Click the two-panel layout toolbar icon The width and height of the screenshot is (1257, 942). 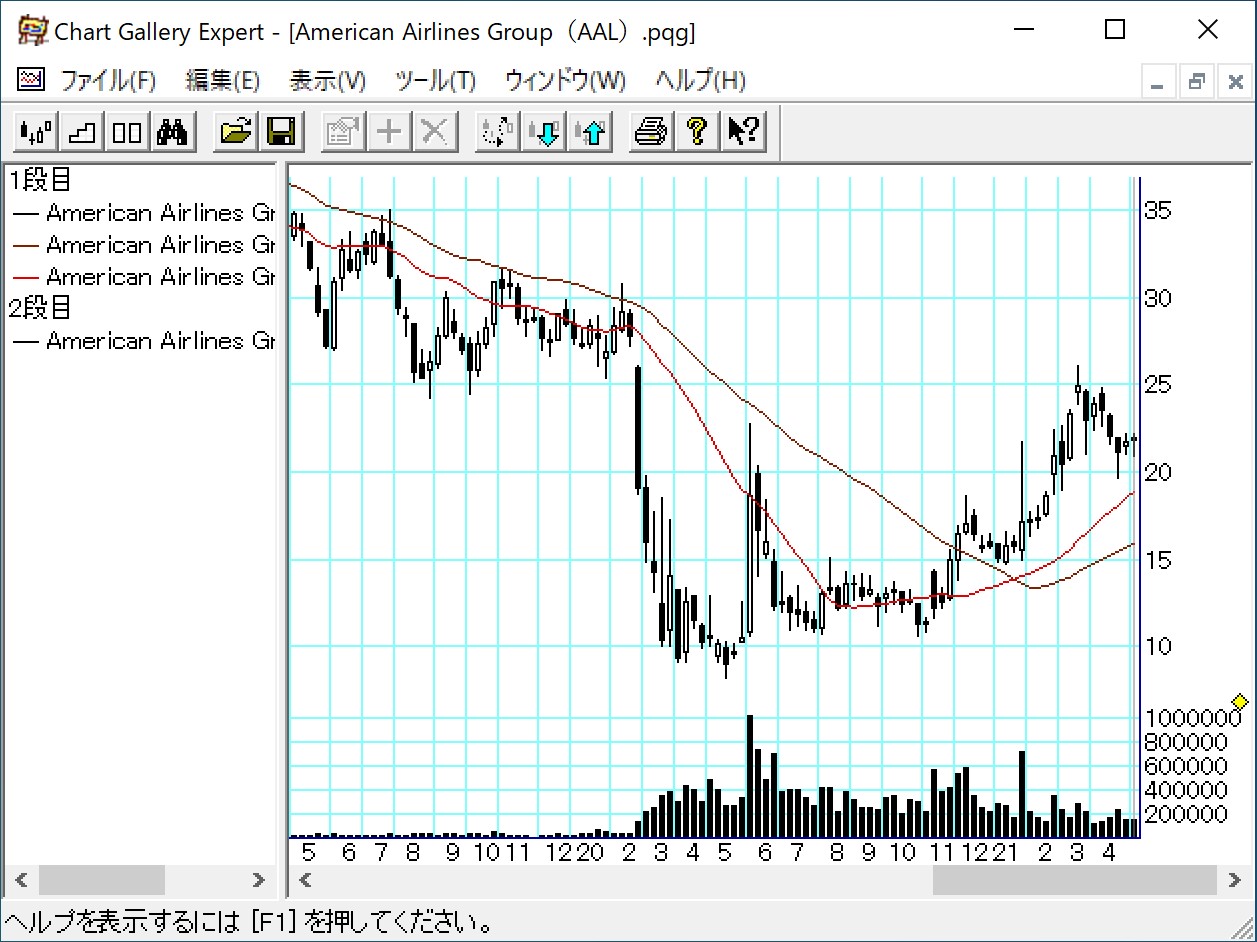coord(127,132)
